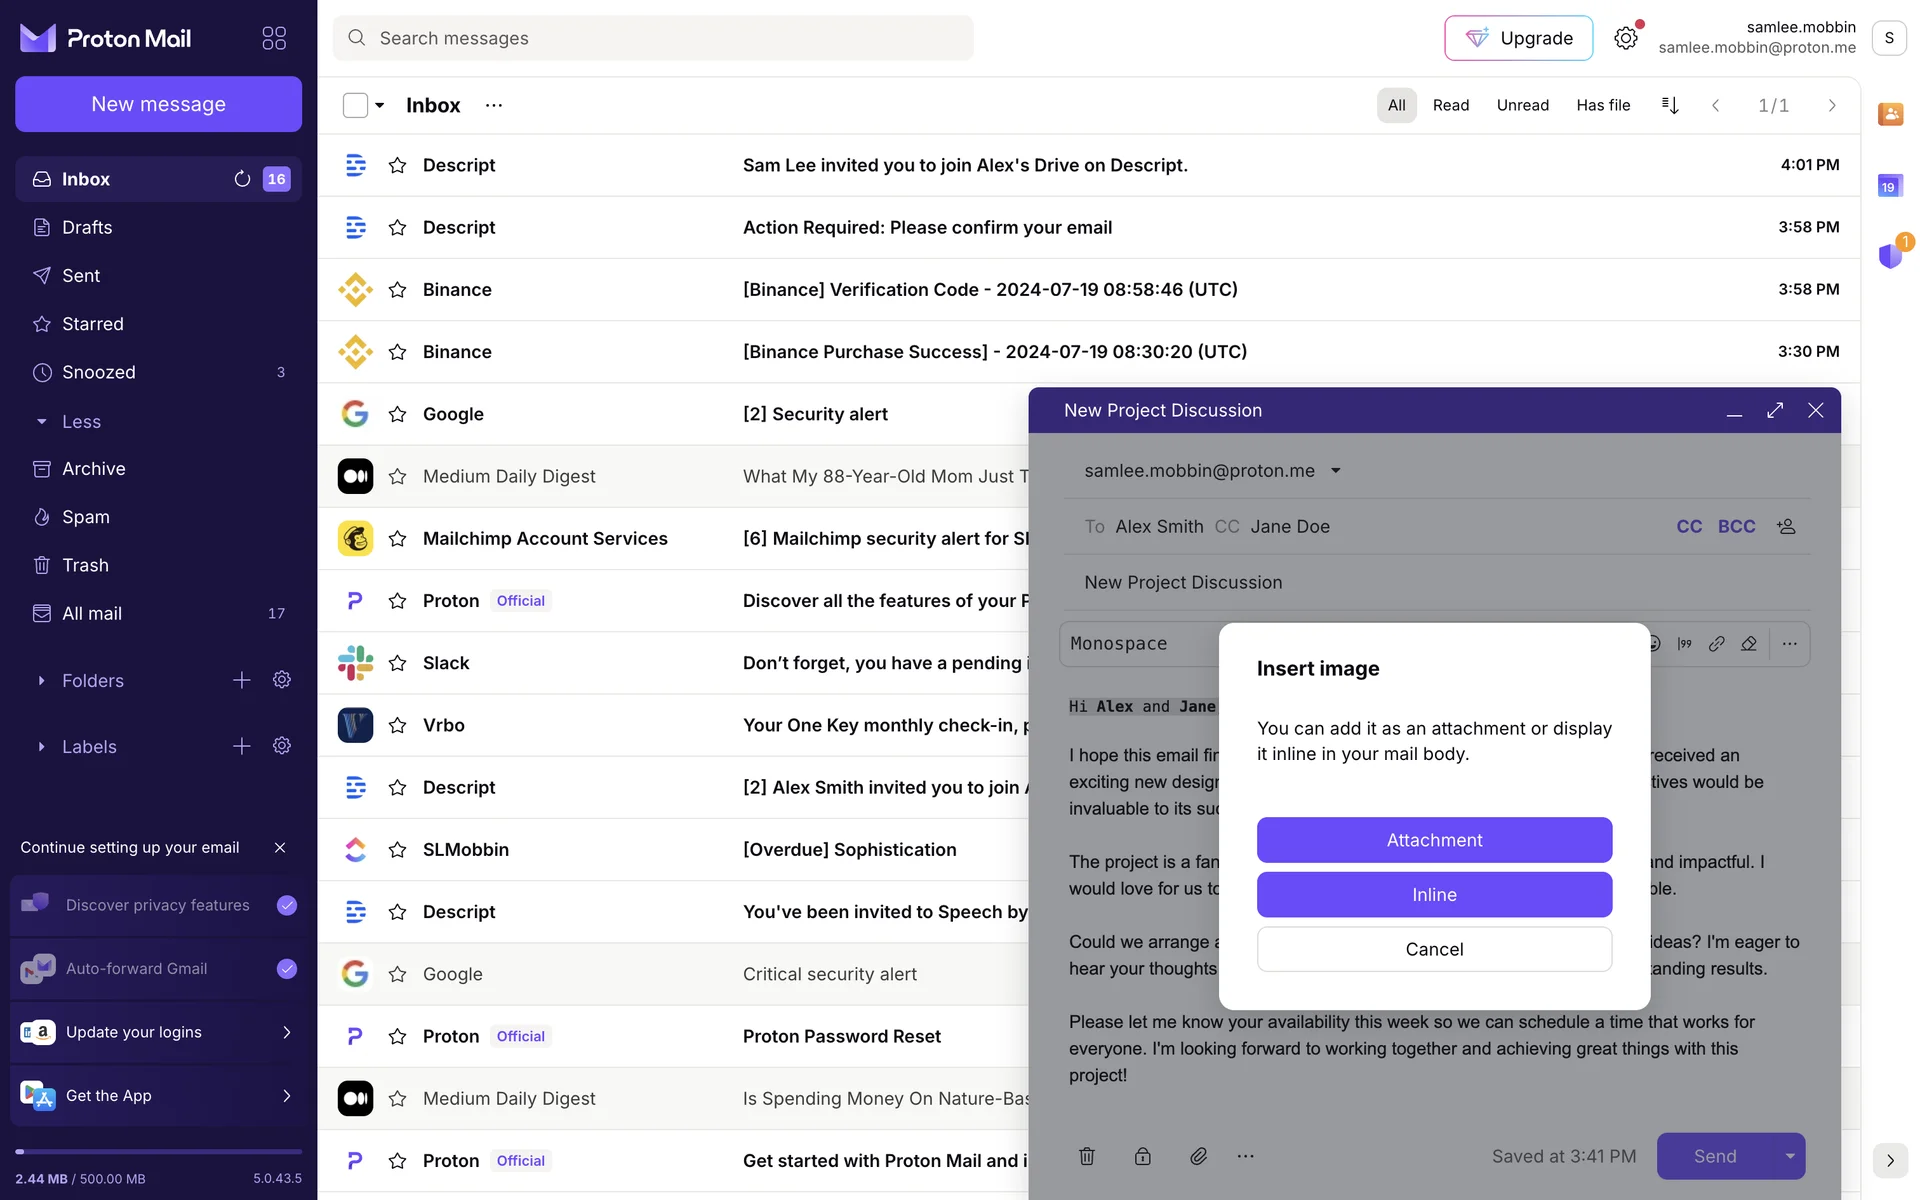
Task: Click the Search messages field
Action: point(653,38)
